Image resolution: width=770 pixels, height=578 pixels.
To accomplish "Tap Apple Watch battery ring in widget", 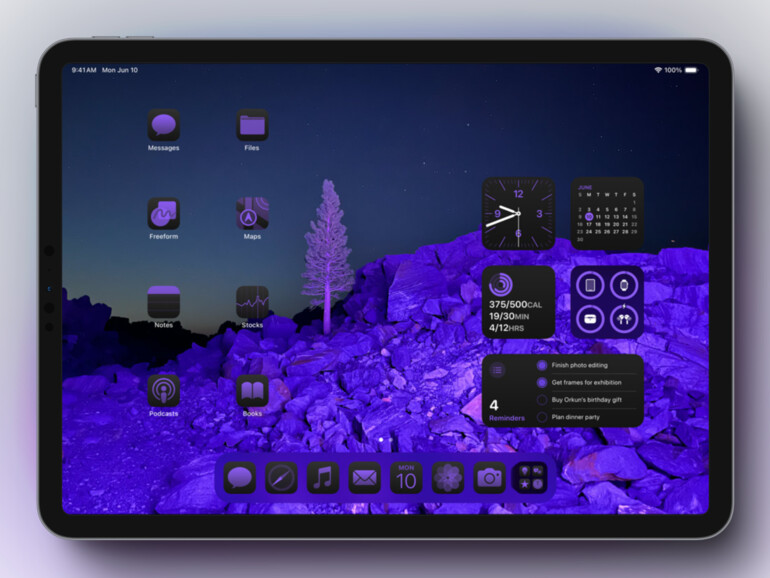I will 624,285.
